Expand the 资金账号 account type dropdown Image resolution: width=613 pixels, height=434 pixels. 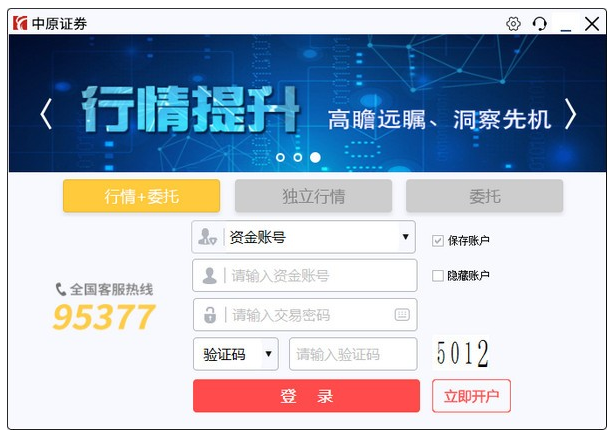click(405, 237)
